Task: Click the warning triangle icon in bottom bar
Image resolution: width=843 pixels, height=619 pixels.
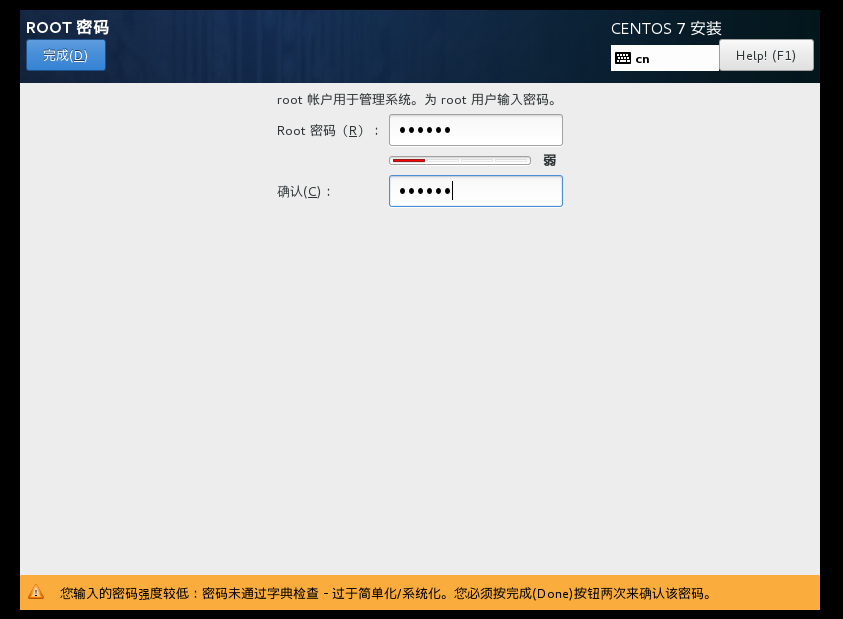Action: pos(36,592)
